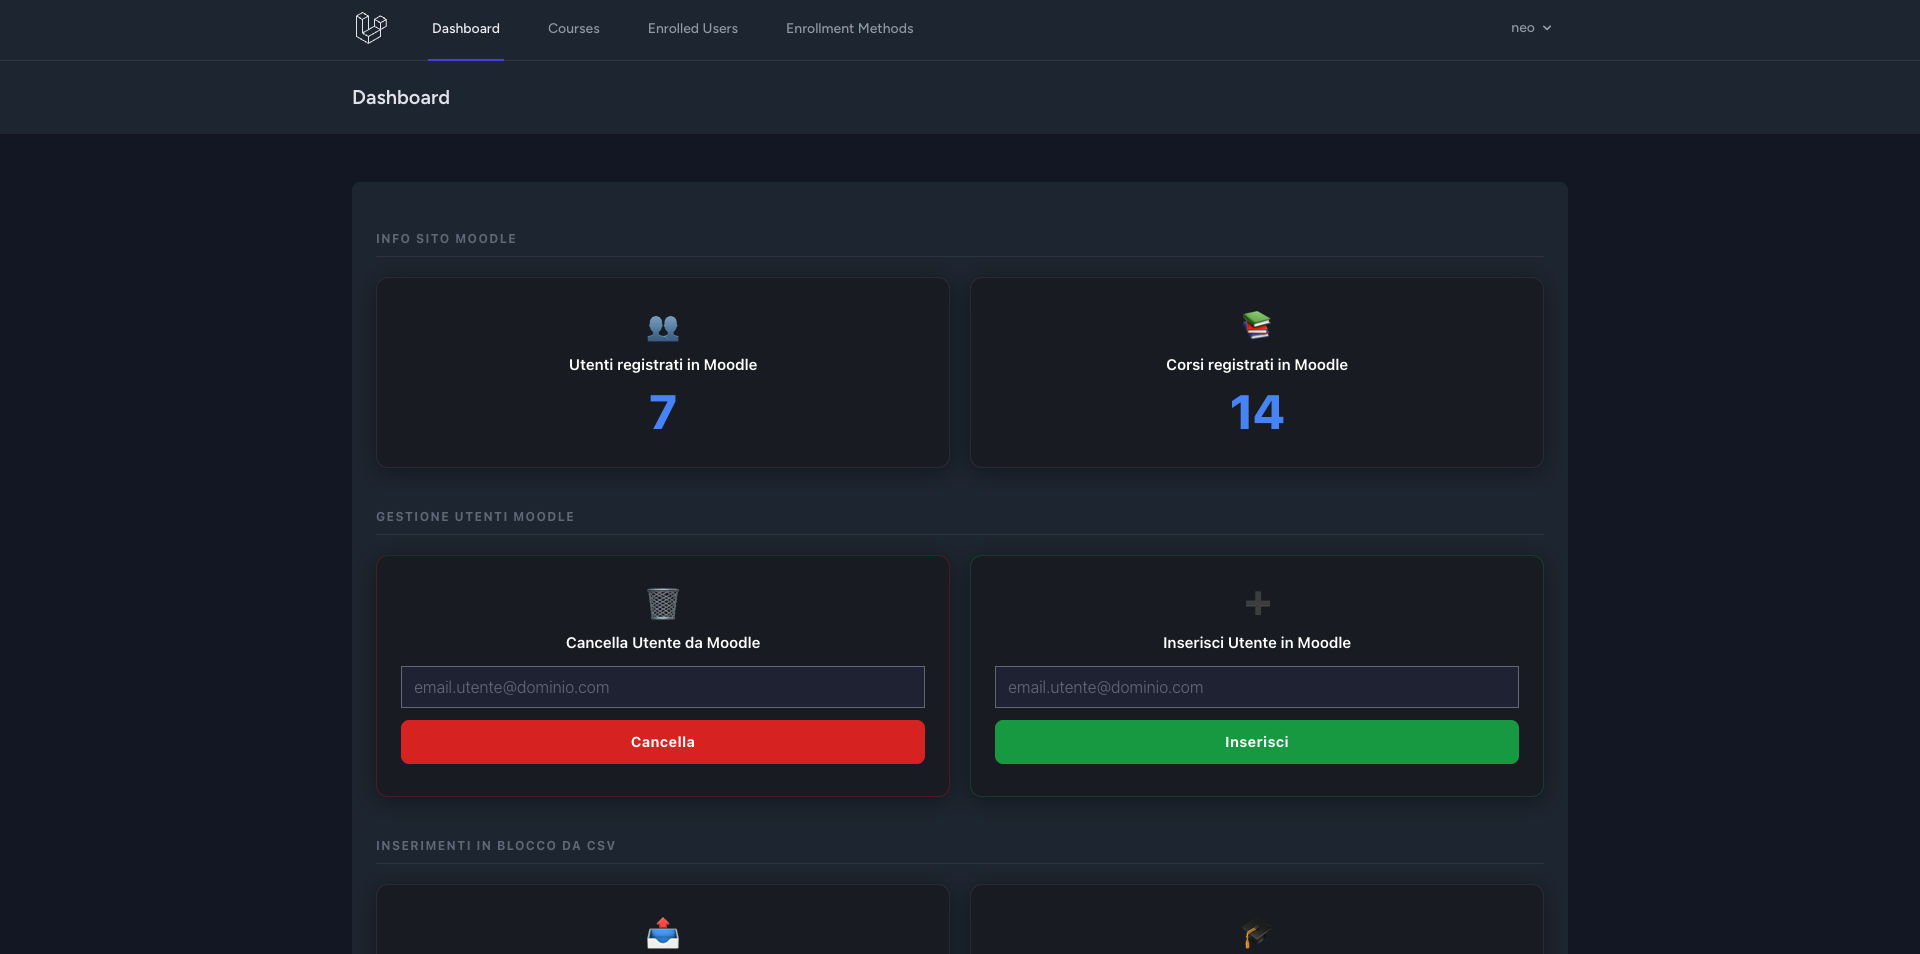Go to the Dashboard tab
The height and width of the screenshot is (954, 1920).
(x=466, y=29)
